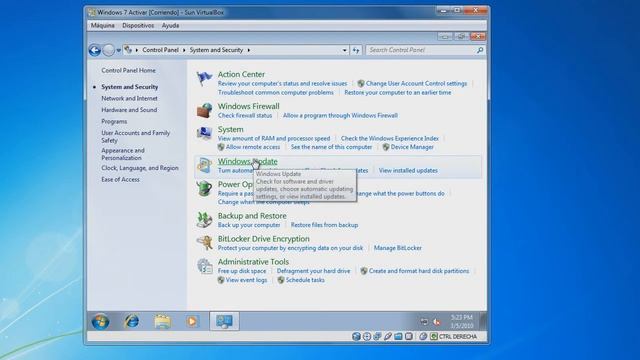Click the Control Panel address bar icon

tap(128, 50)
